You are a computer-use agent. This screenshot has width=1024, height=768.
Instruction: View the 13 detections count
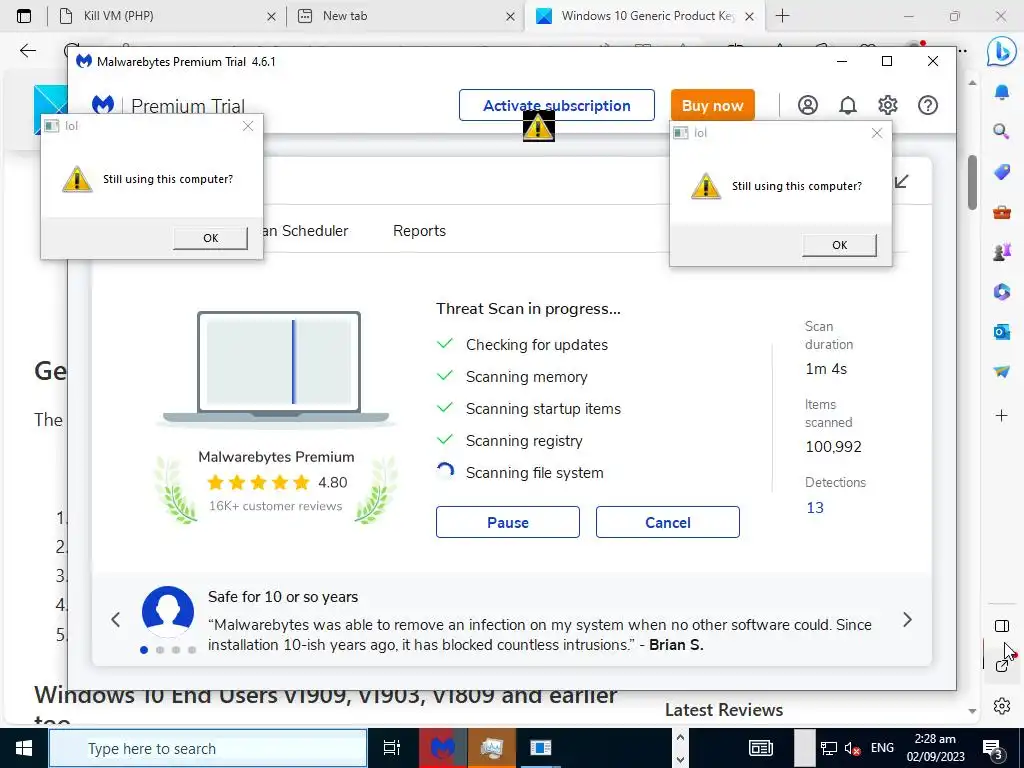tap(815, 507)
